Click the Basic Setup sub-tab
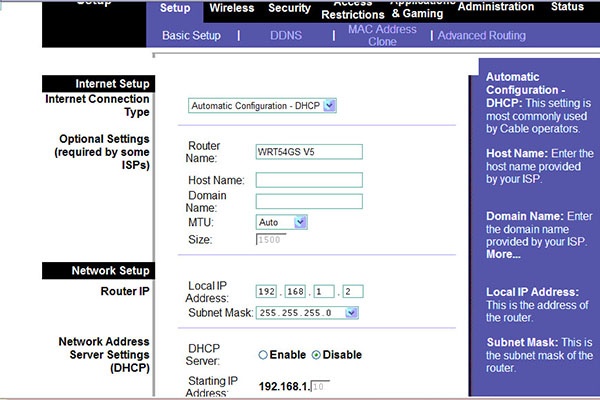This screenshot has width=600, height=400. [x=191, y=36]
